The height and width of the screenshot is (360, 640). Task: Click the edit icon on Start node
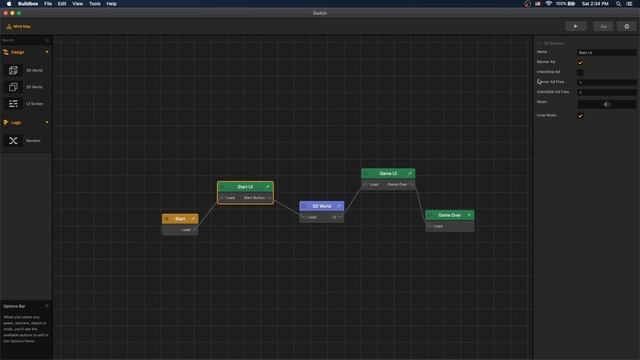(x=193, y=219)
